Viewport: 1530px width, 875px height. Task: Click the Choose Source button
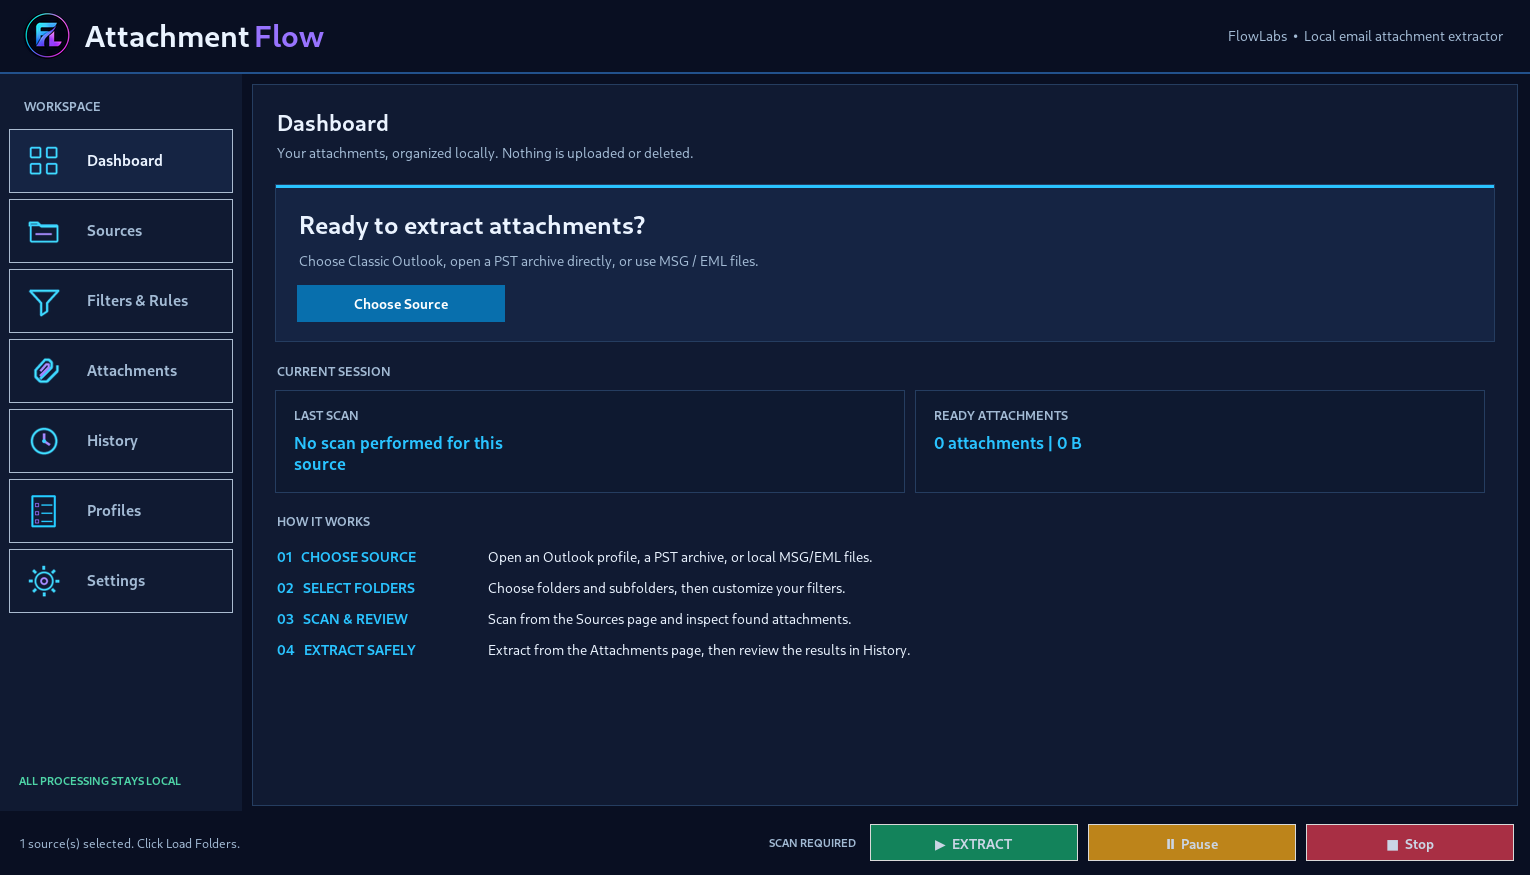point(401,304)
